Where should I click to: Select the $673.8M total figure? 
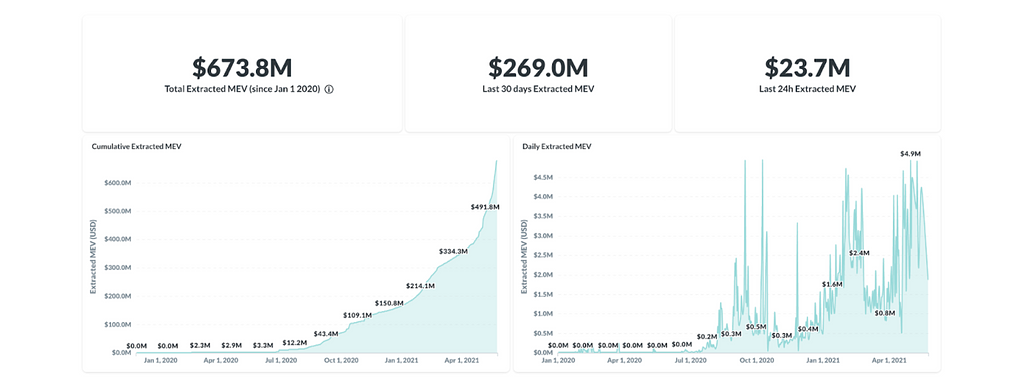(242, 68)
